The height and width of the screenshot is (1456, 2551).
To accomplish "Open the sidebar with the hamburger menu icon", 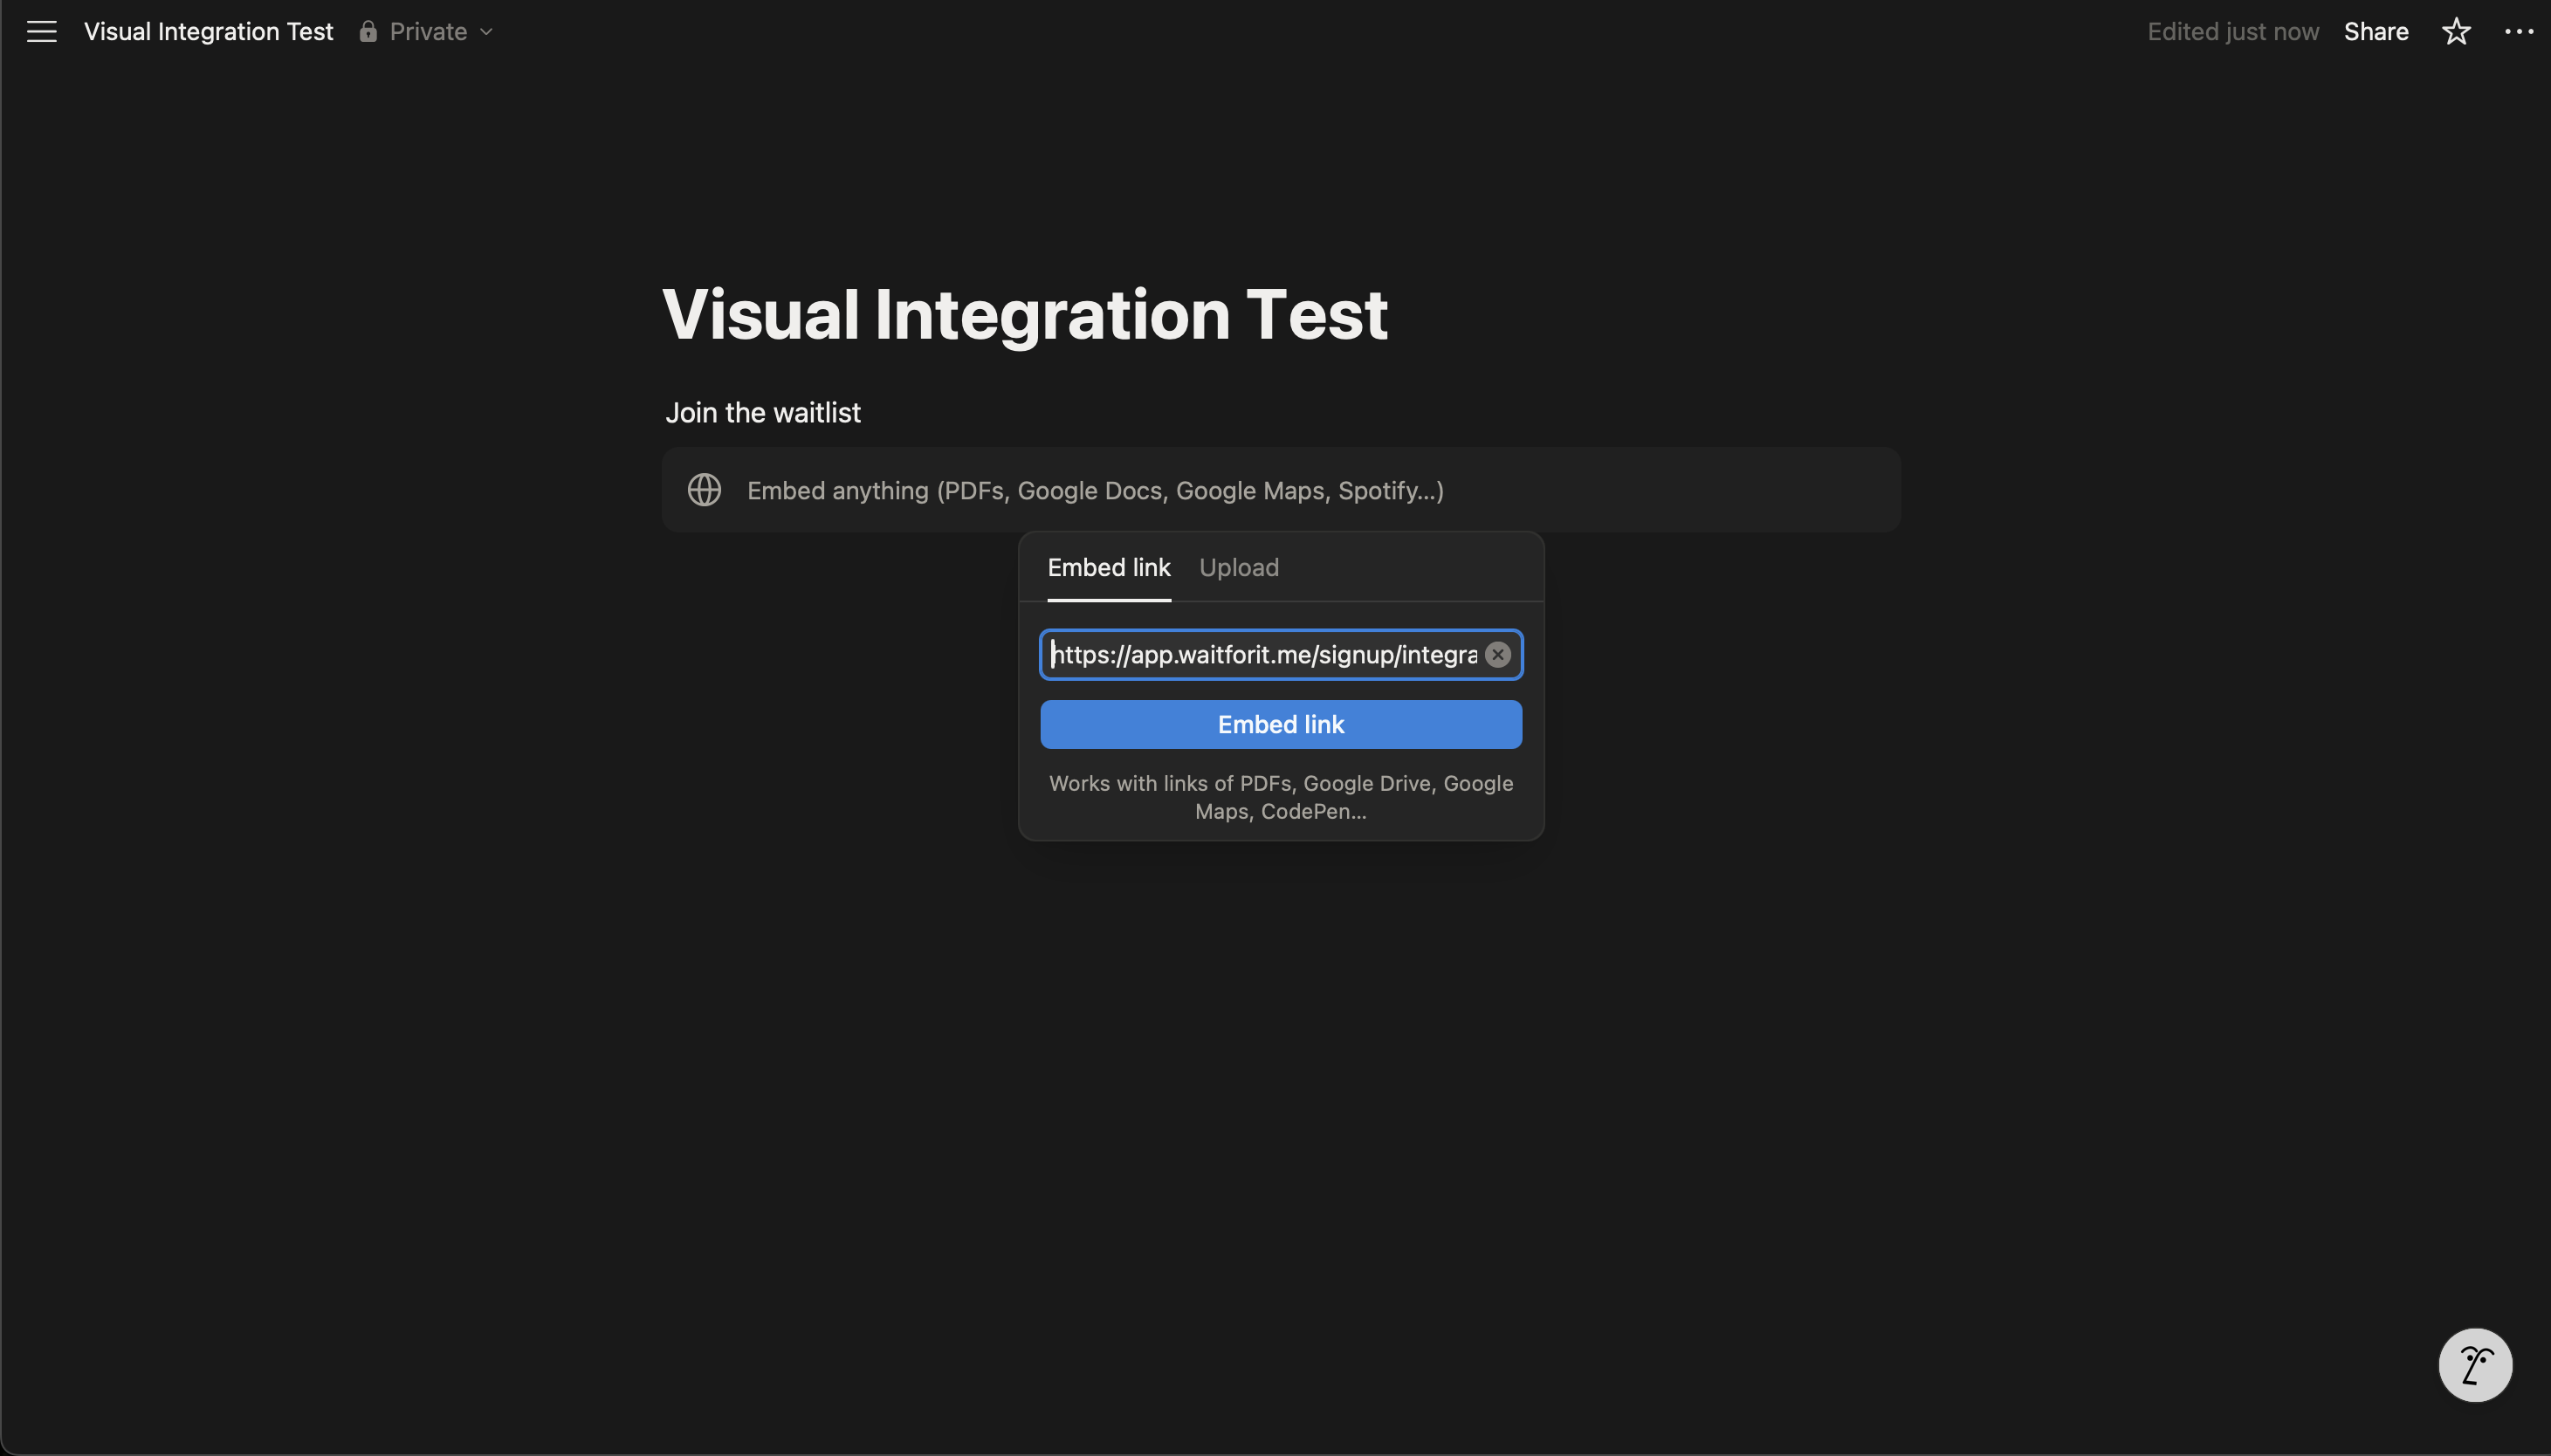I will (40, 31).
